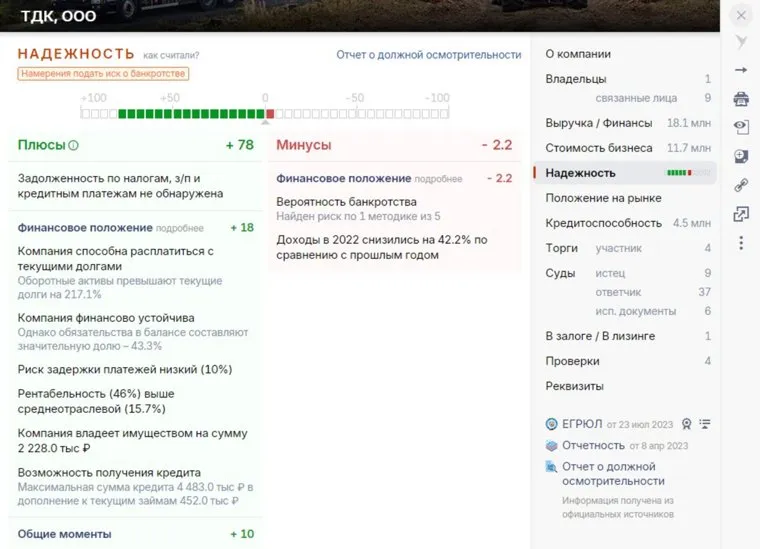Click the list icon right of ЕГРЮЛ date
Viewport: 760px width, 549px height.
(x=705, y=424)
